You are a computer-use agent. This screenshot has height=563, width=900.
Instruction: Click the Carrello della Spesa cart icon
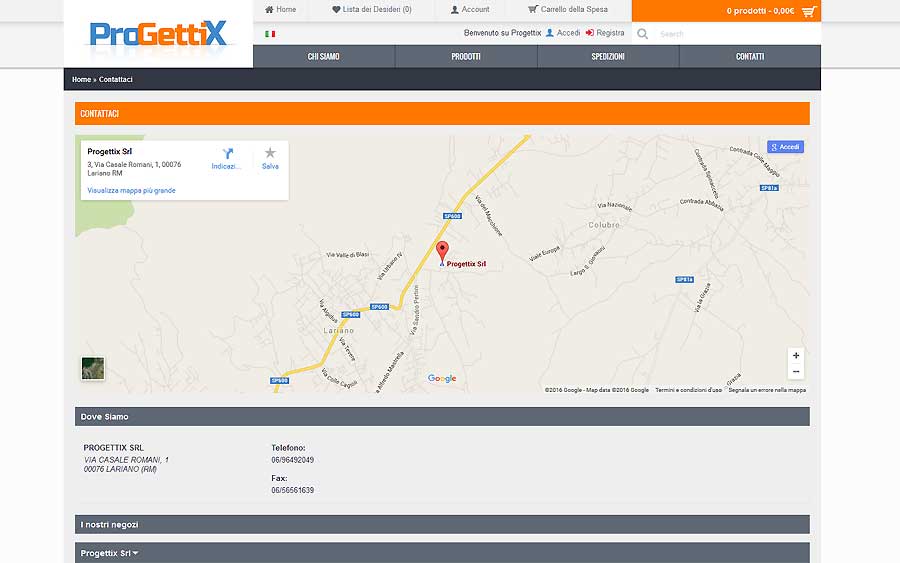point(533,9)
